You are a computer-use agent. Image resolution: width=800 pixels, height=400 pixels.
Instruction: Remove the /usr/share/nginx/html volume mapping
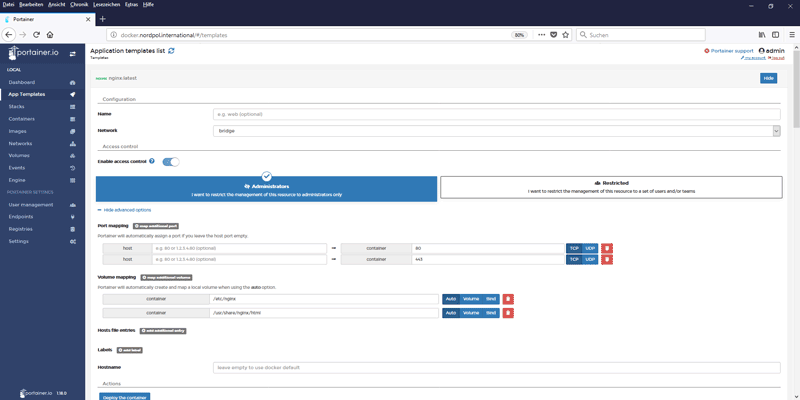[x=508, y=313]
